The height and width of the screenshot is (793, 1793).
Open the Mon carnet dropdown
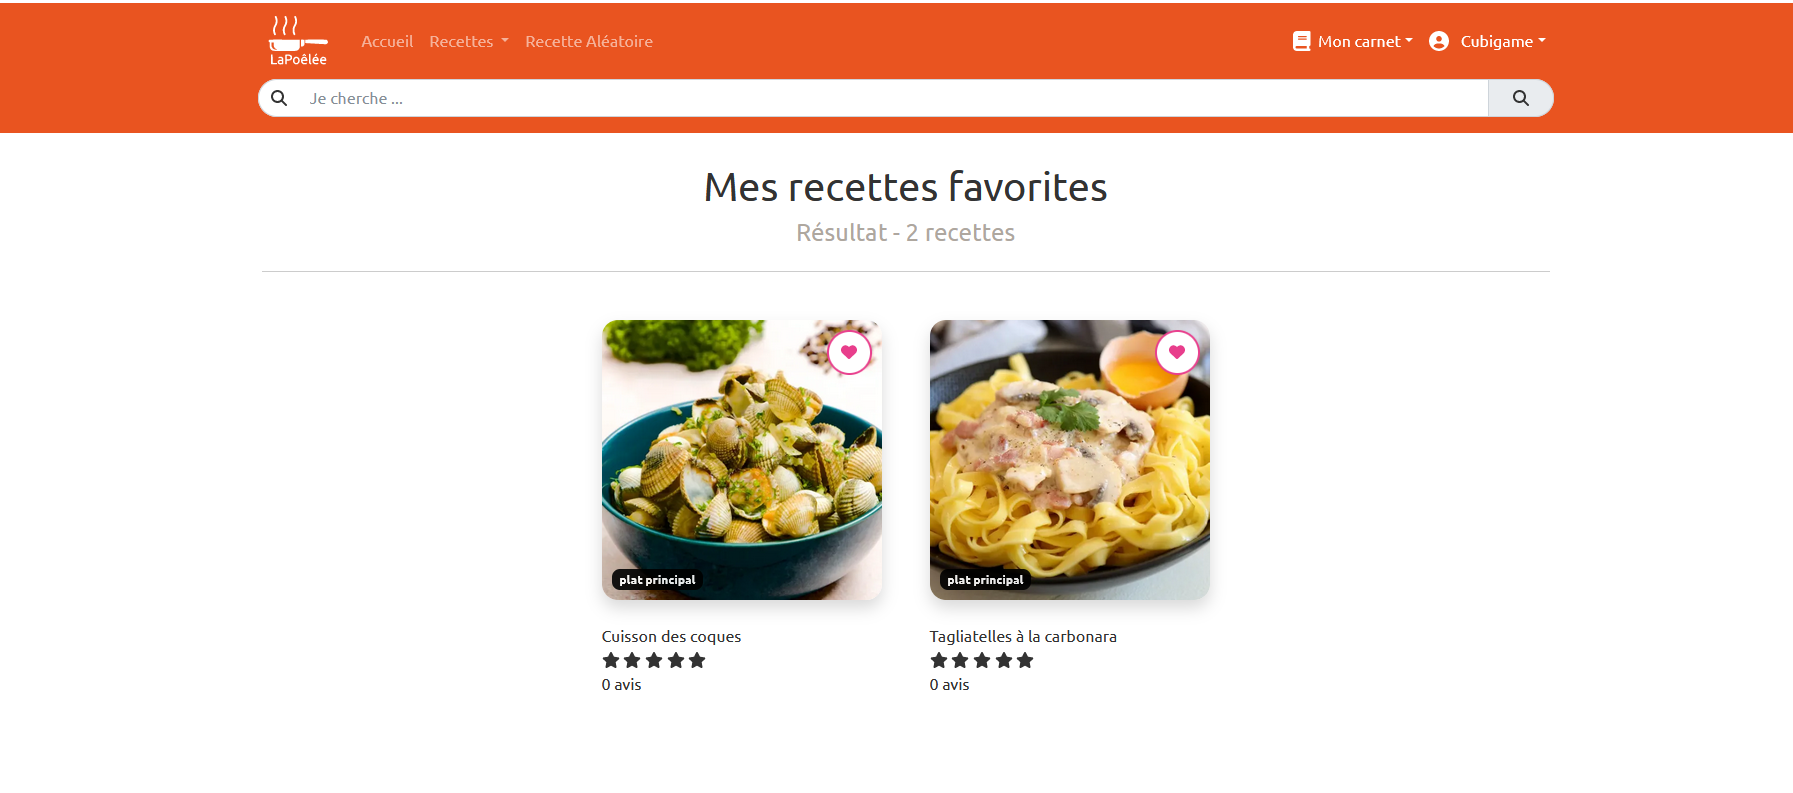click(x=1364, y=41)
